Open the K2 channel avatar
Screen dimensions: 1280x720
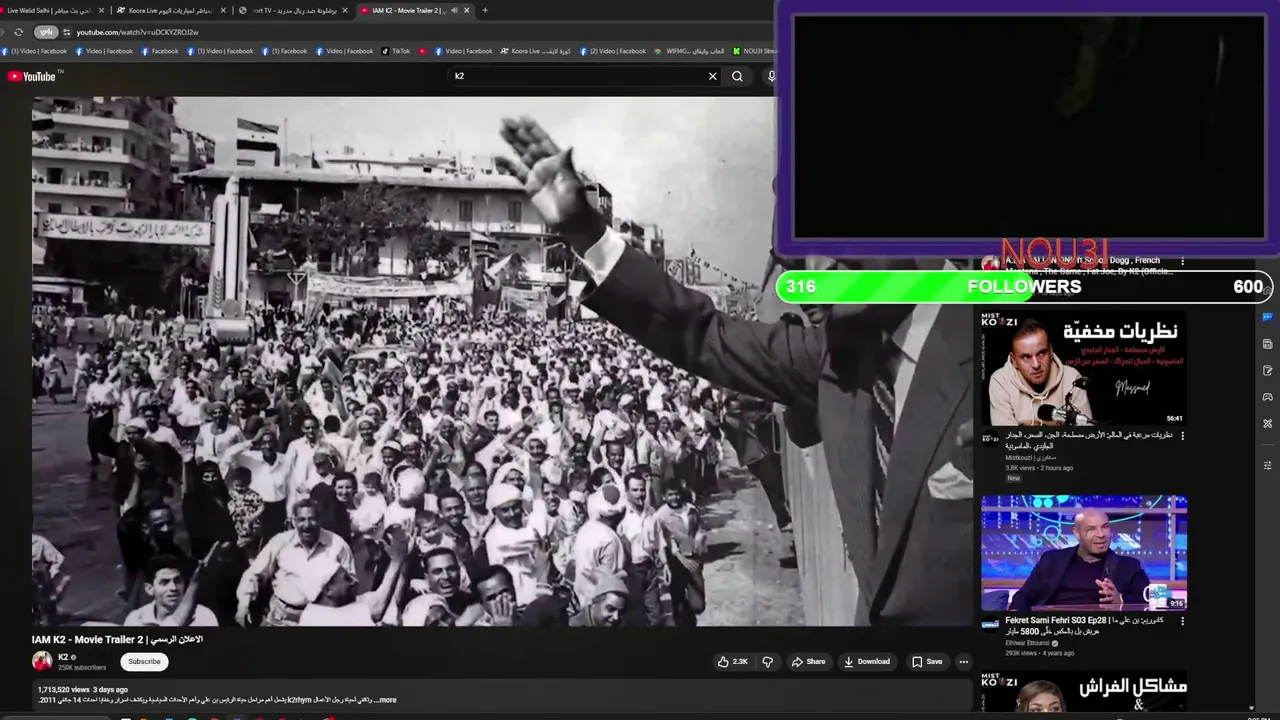(x=42, y=661)
